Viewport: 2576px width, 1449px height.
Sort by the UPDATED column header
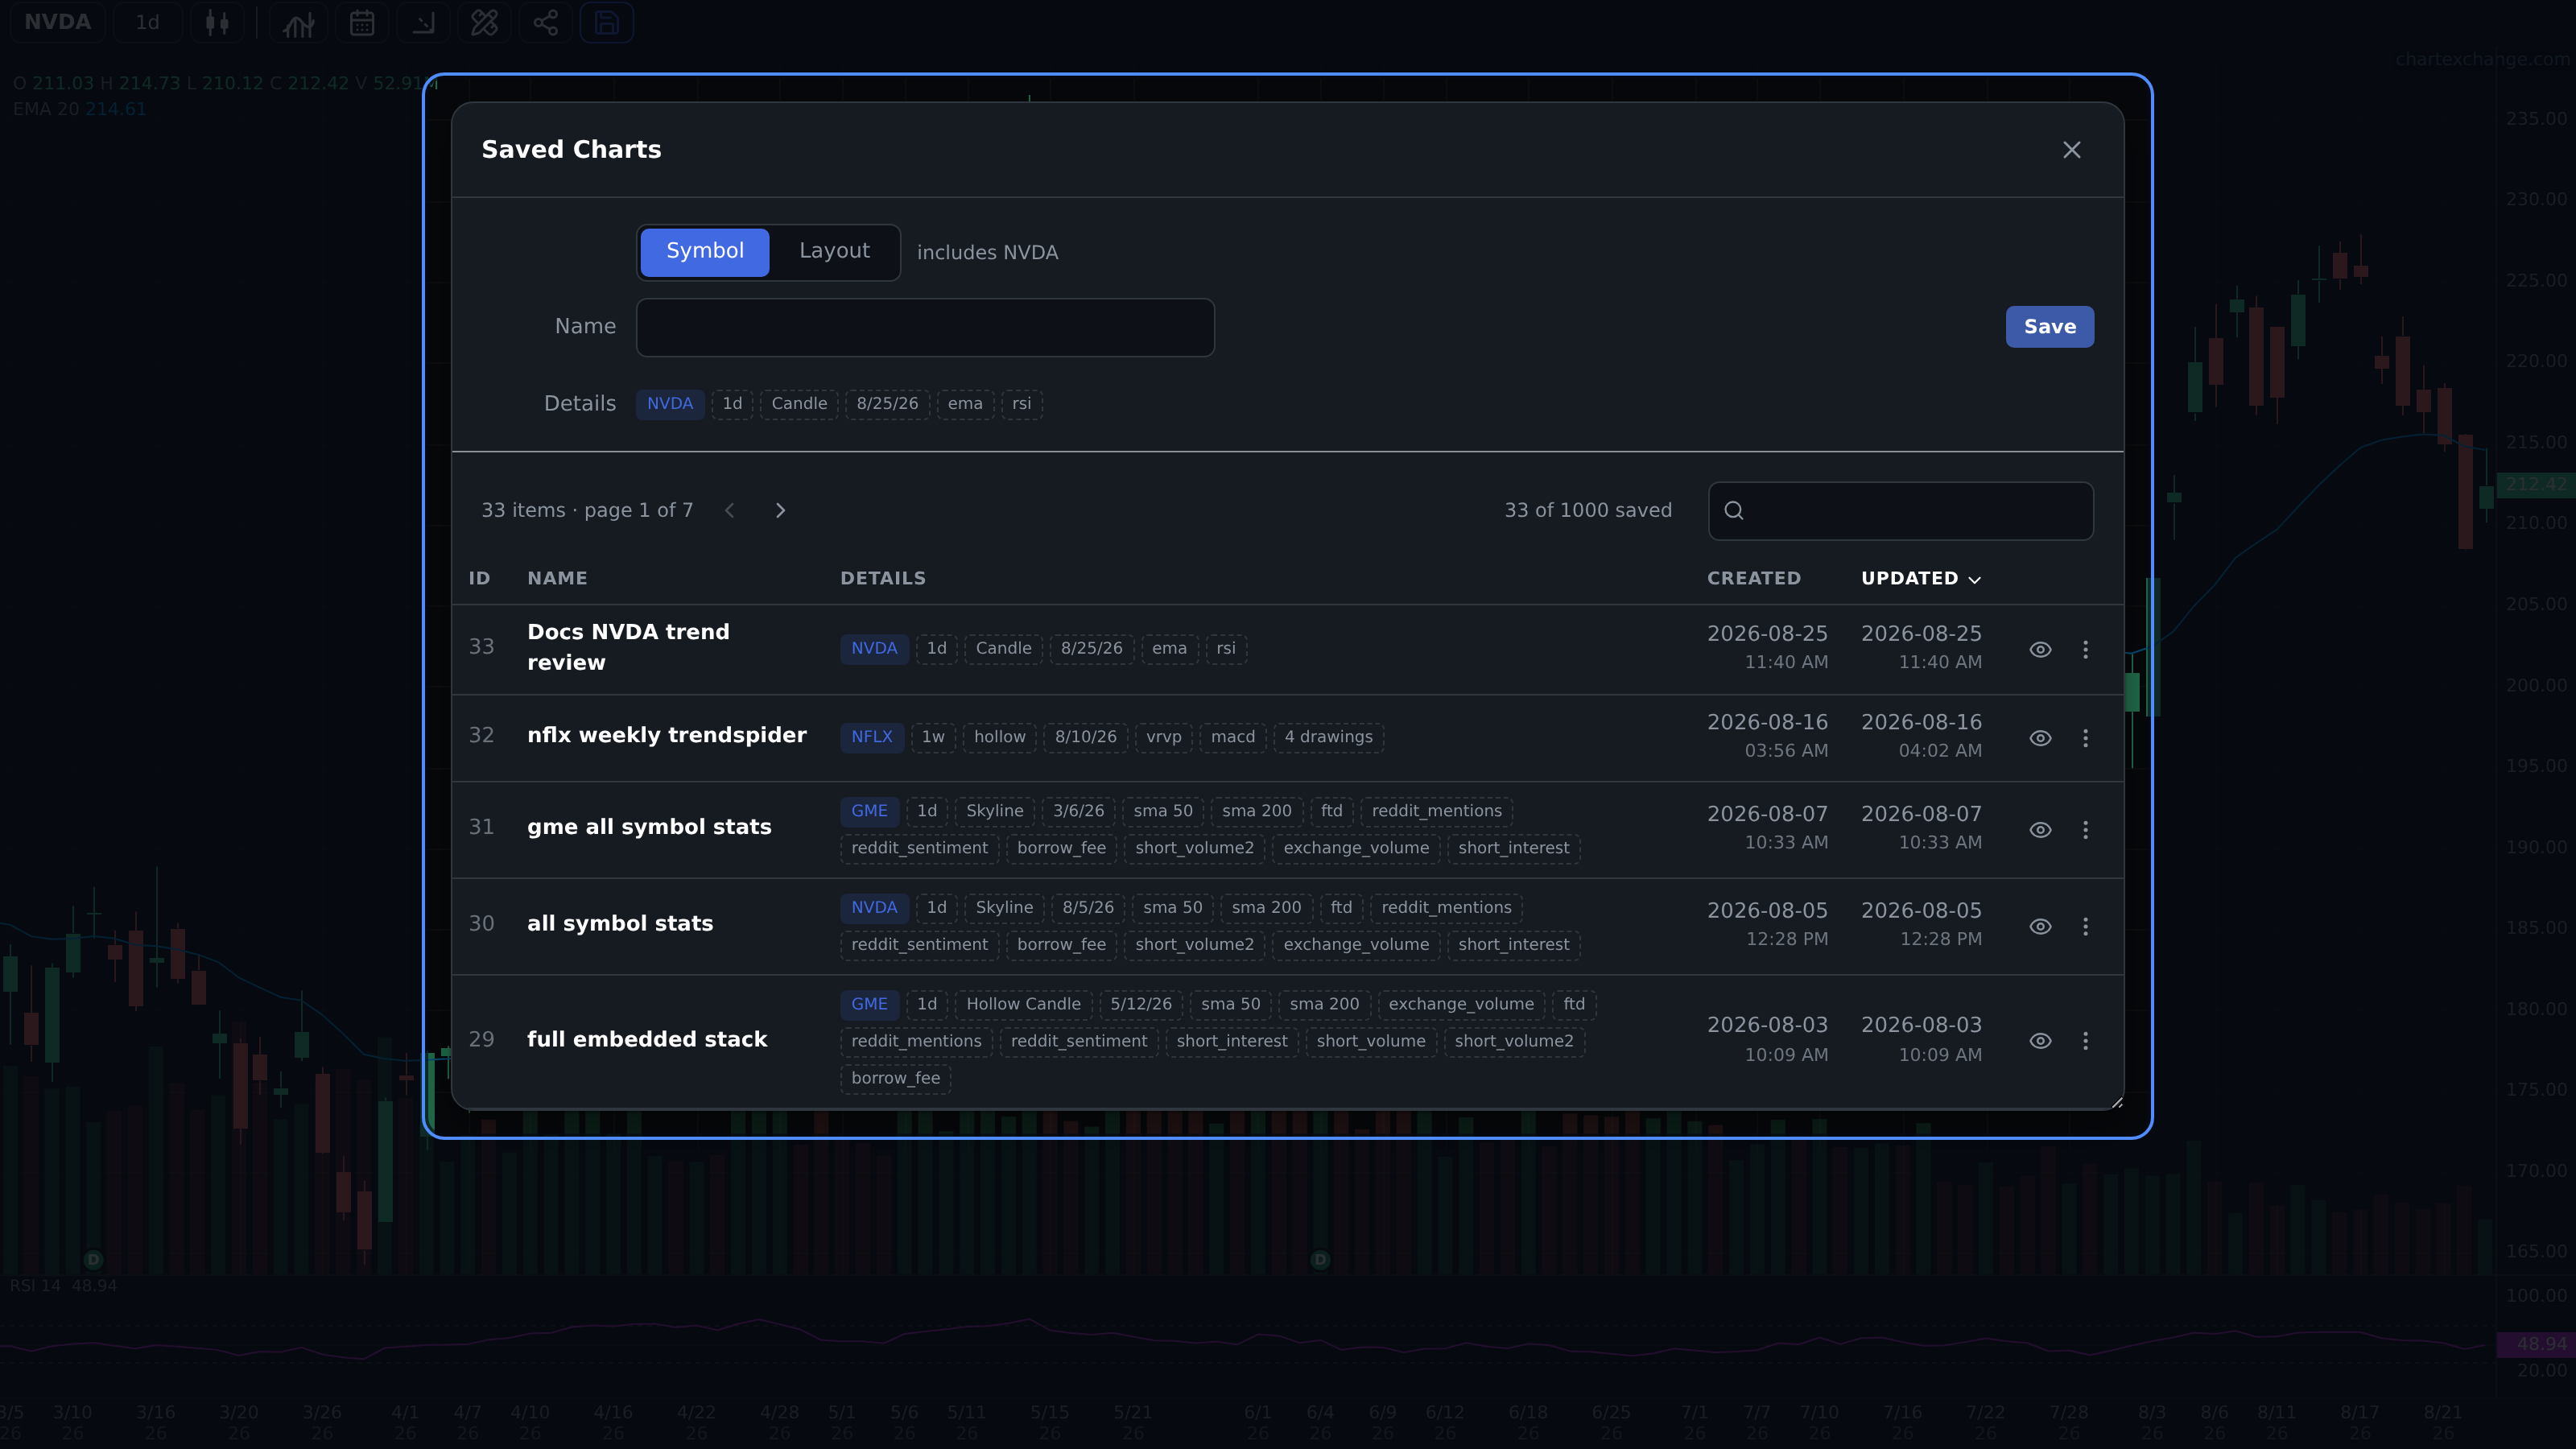coord(1920,579)
